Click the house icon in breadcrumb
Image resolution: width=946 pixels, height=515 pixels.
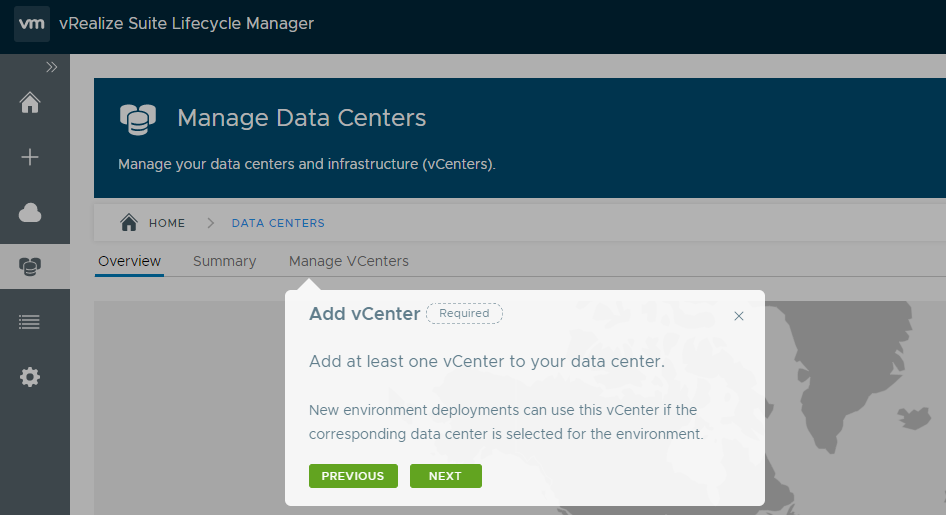coord(128,223)
